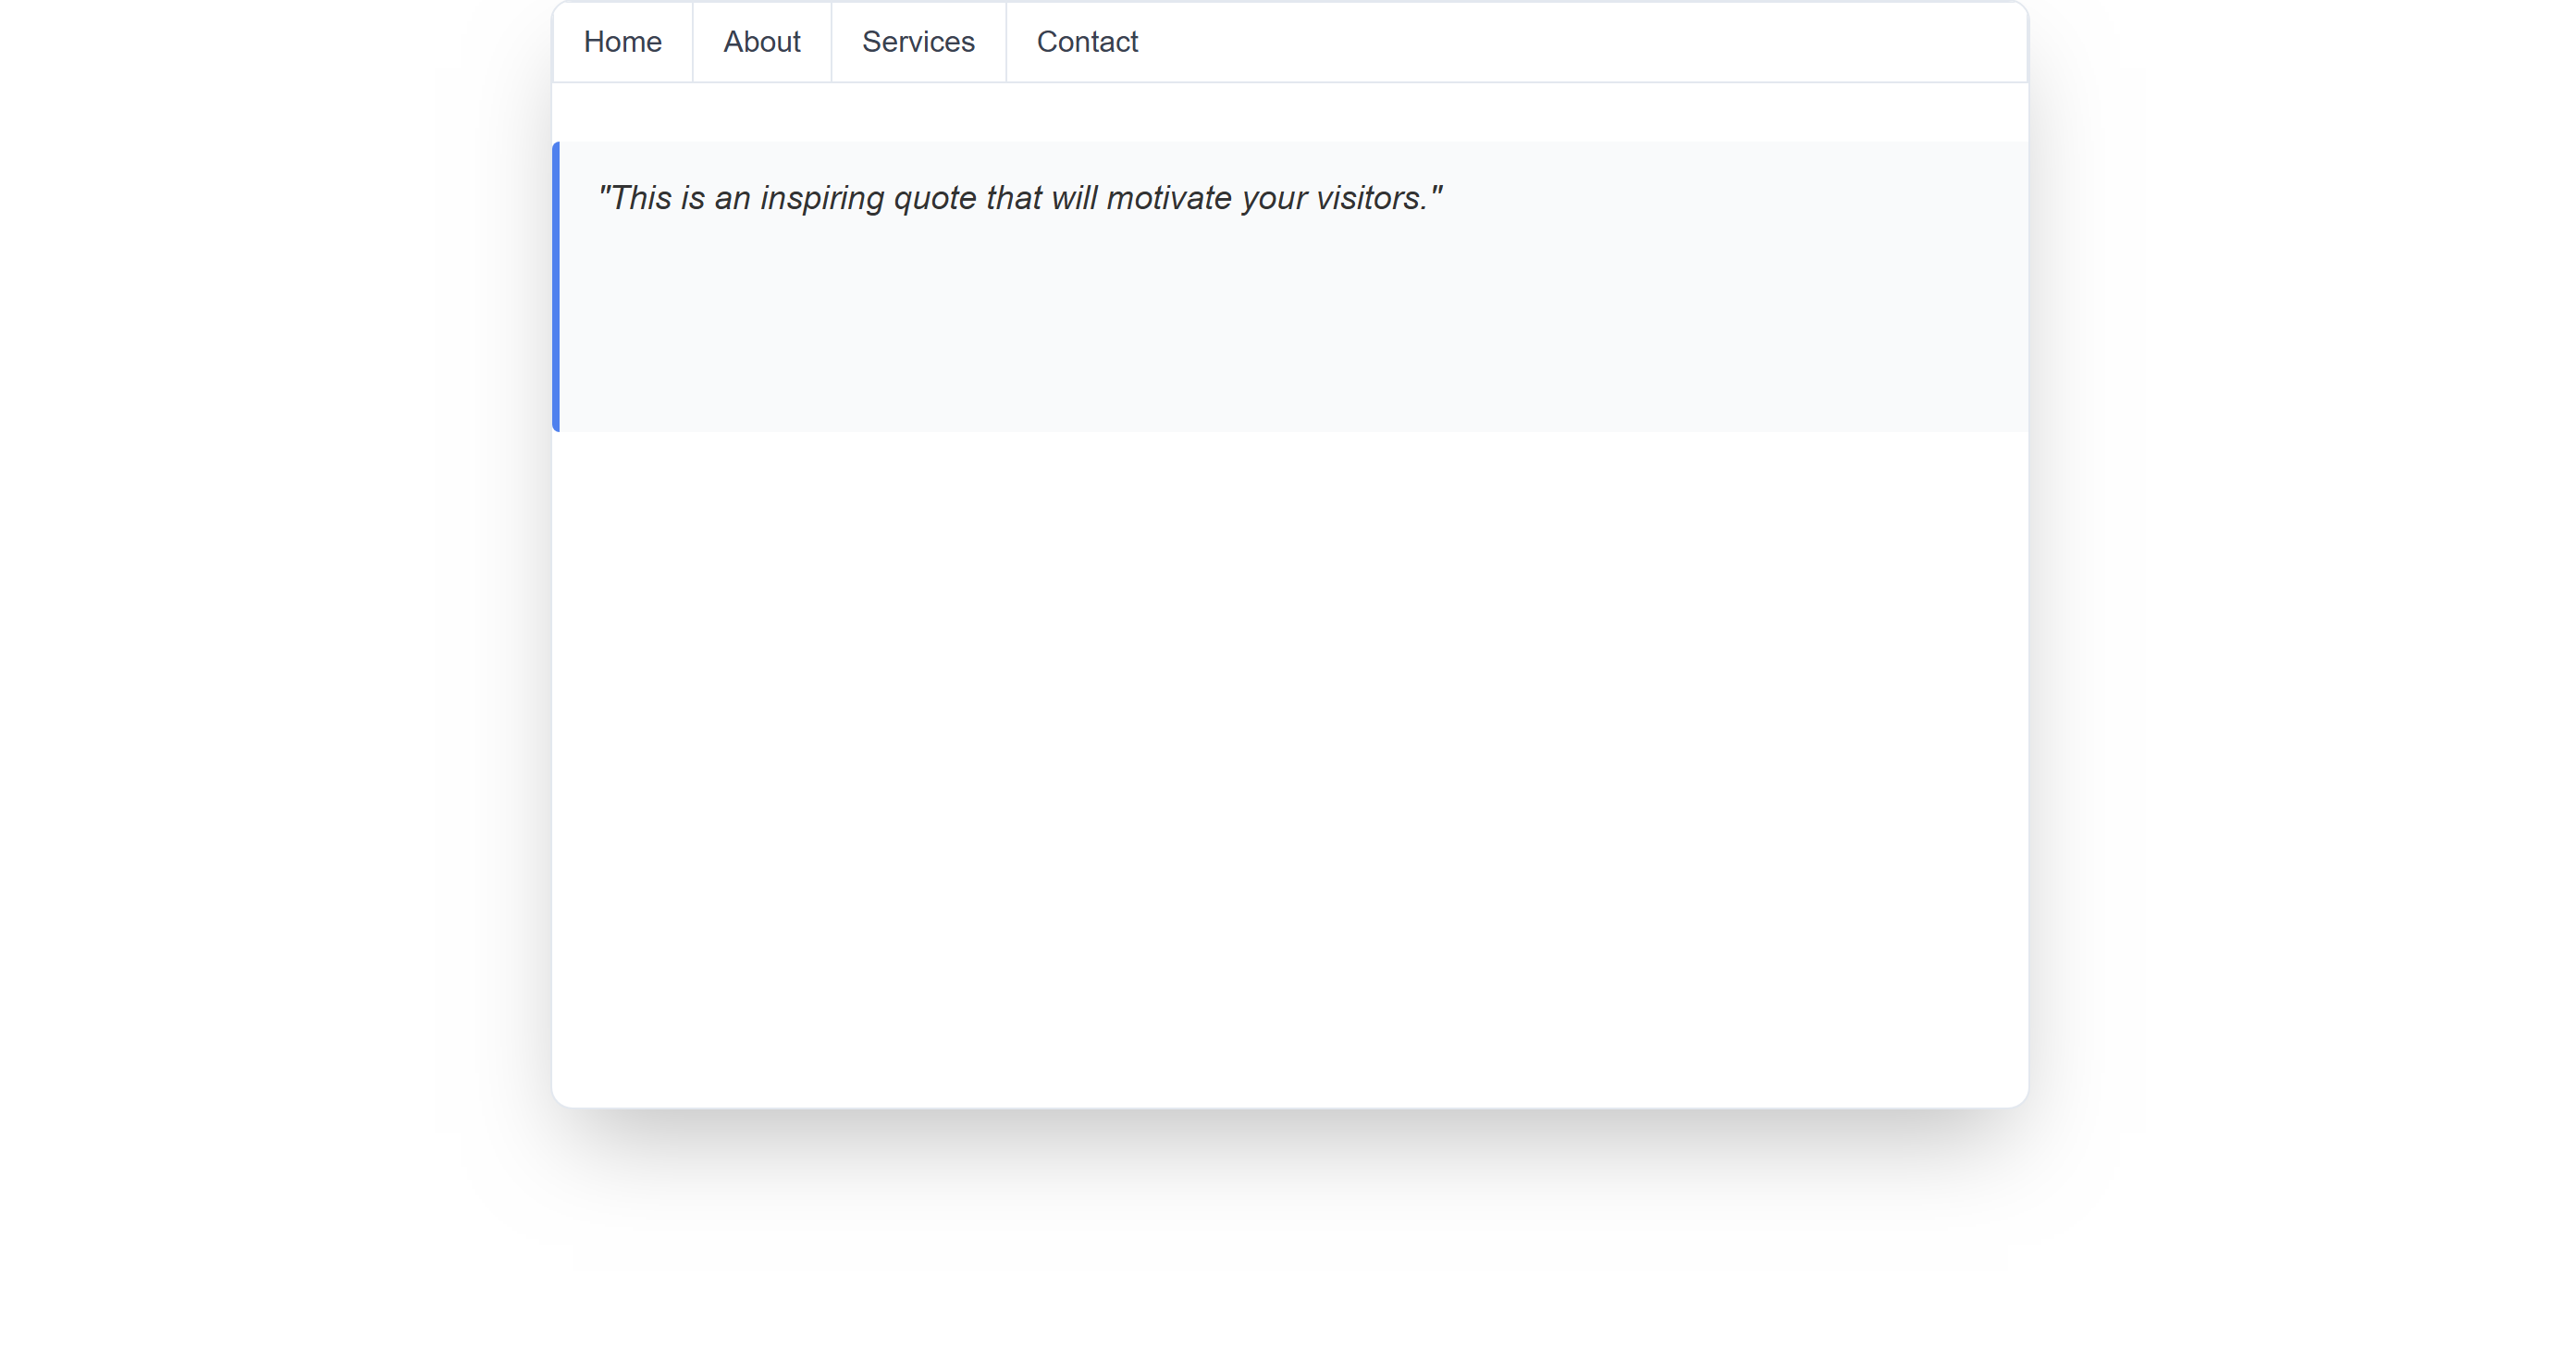Switch to the About tab

[x=761, y=42]
